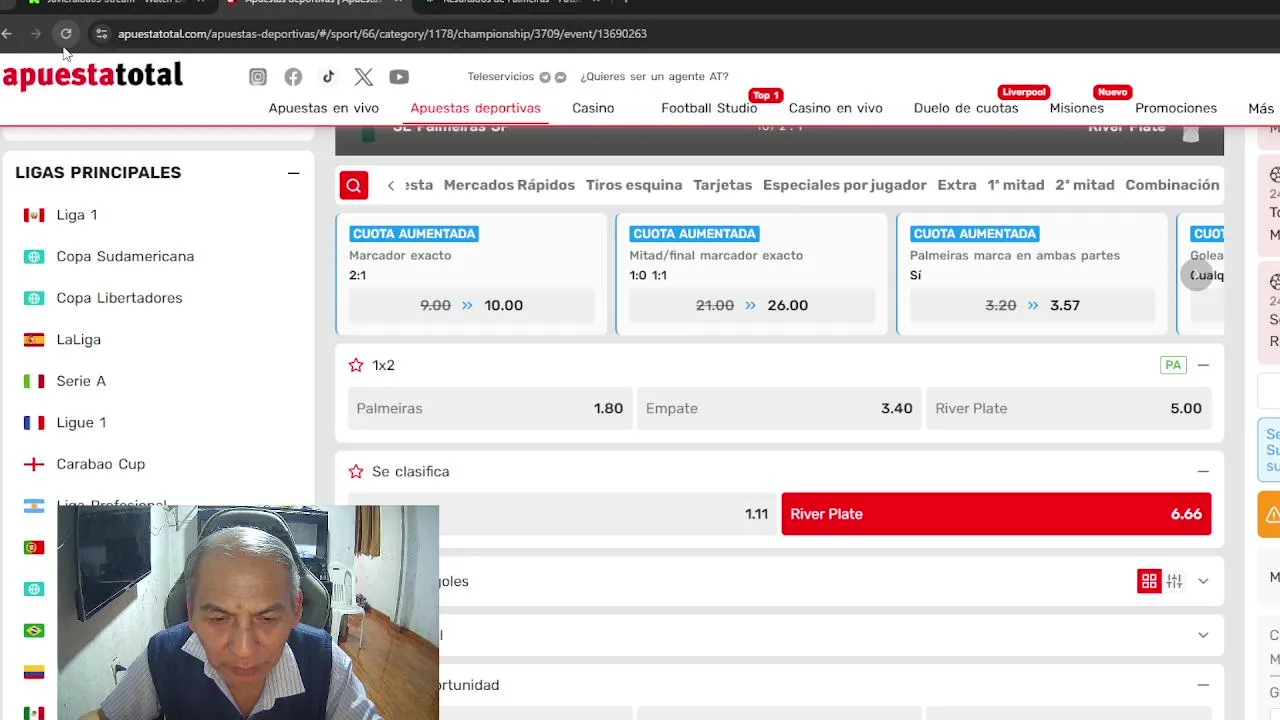Select the Apuestas deportivas menu
Image resolution: width=1280 pixels, height=720 pixels.
(475, 108)
